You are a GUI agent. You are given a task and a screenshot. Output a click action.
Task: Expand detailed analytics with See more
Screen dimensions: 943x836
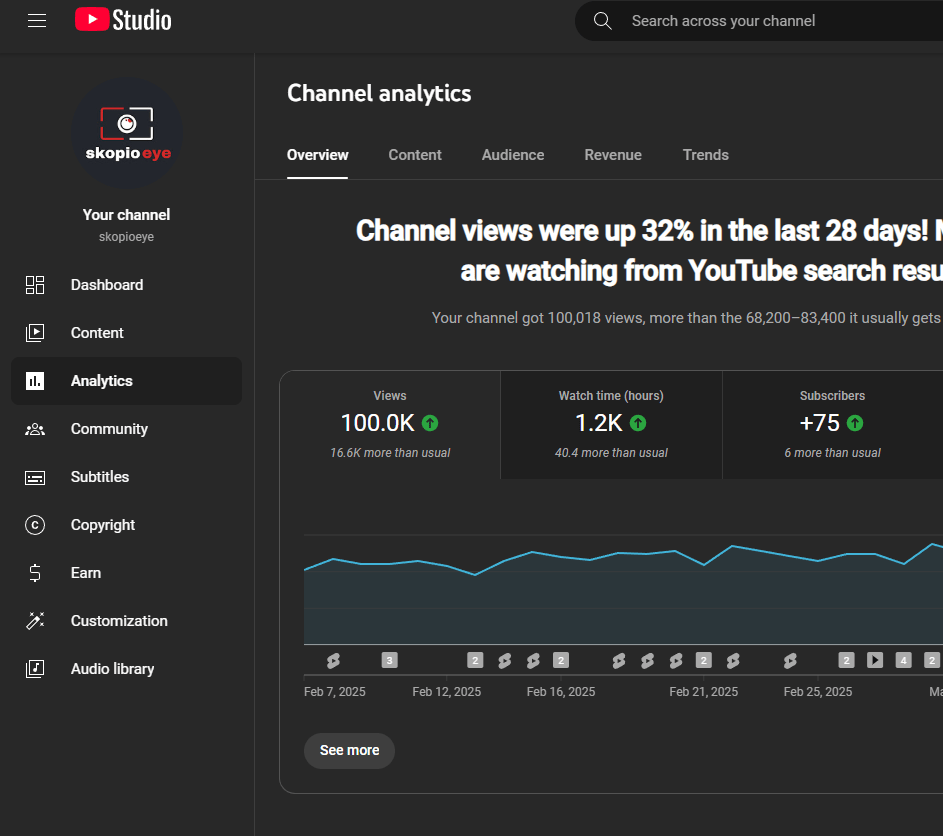pos(349,750)
